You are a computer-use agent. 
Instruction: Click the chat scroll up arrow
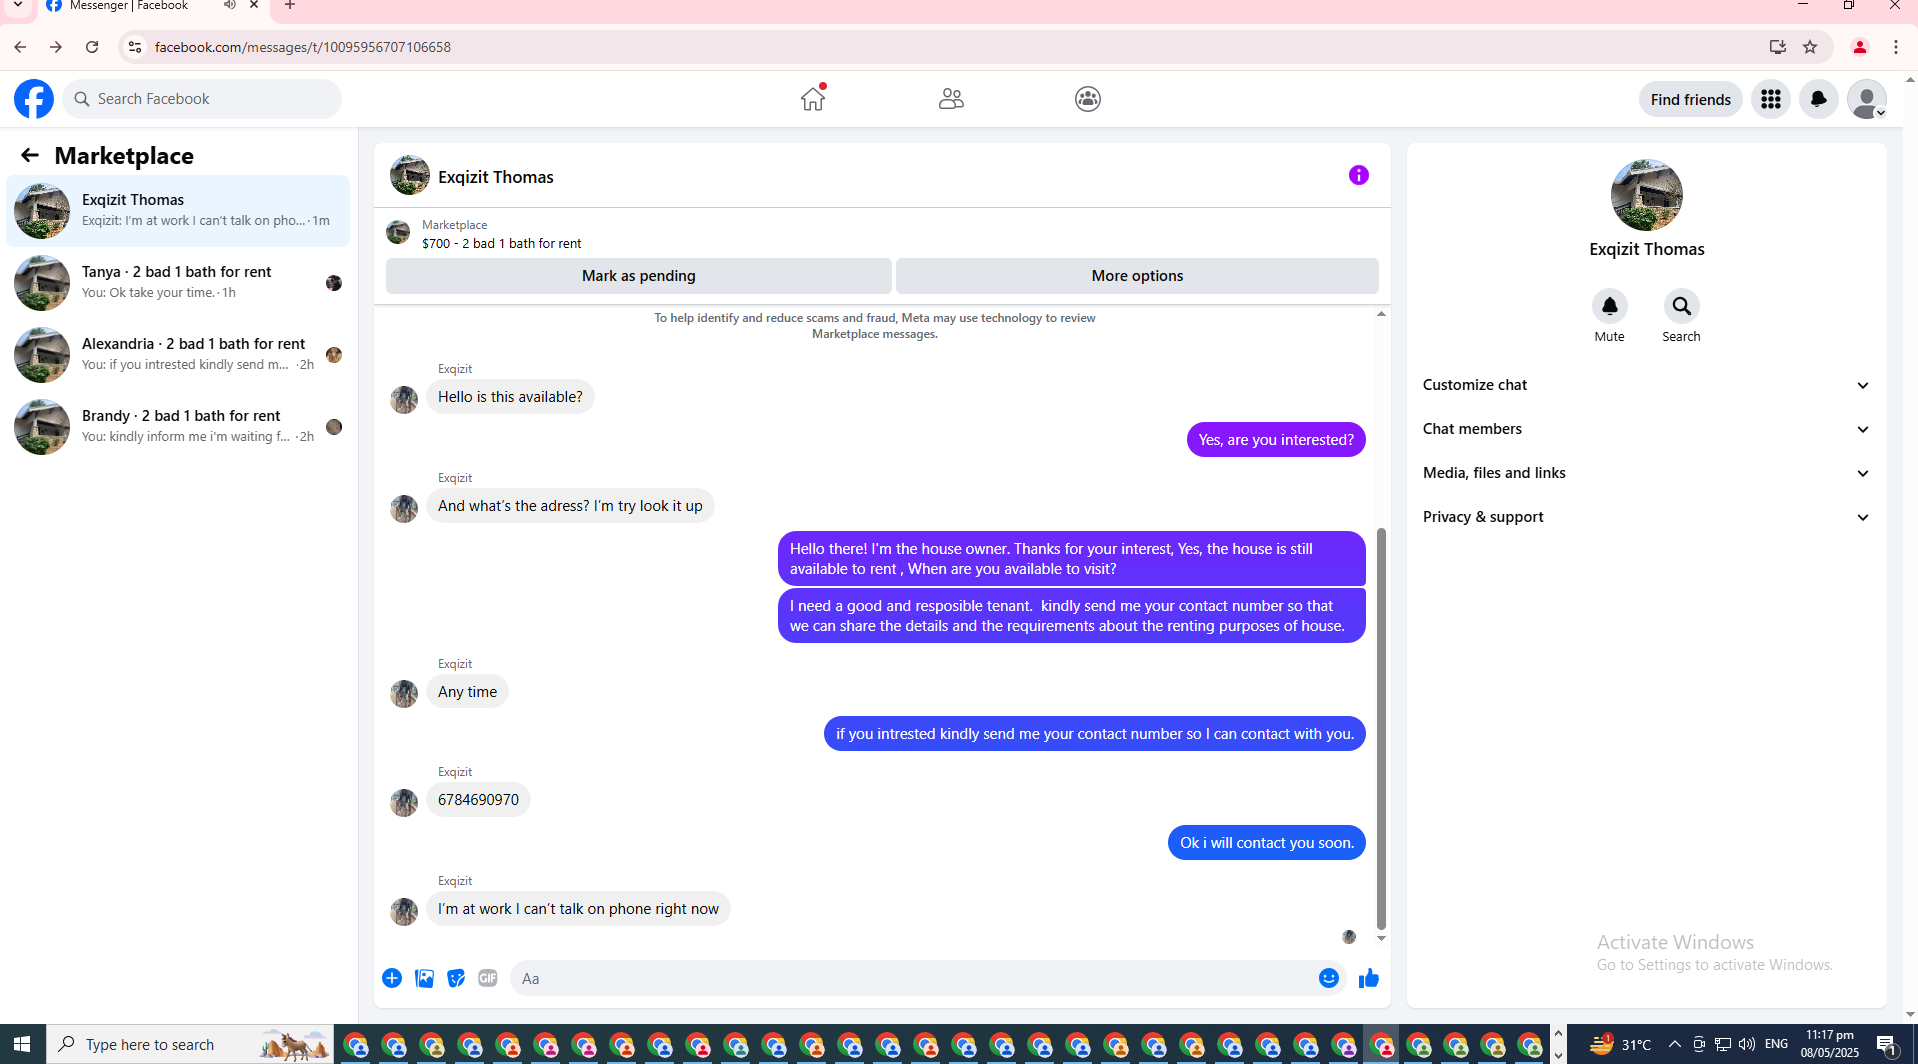click(1381, 314)
